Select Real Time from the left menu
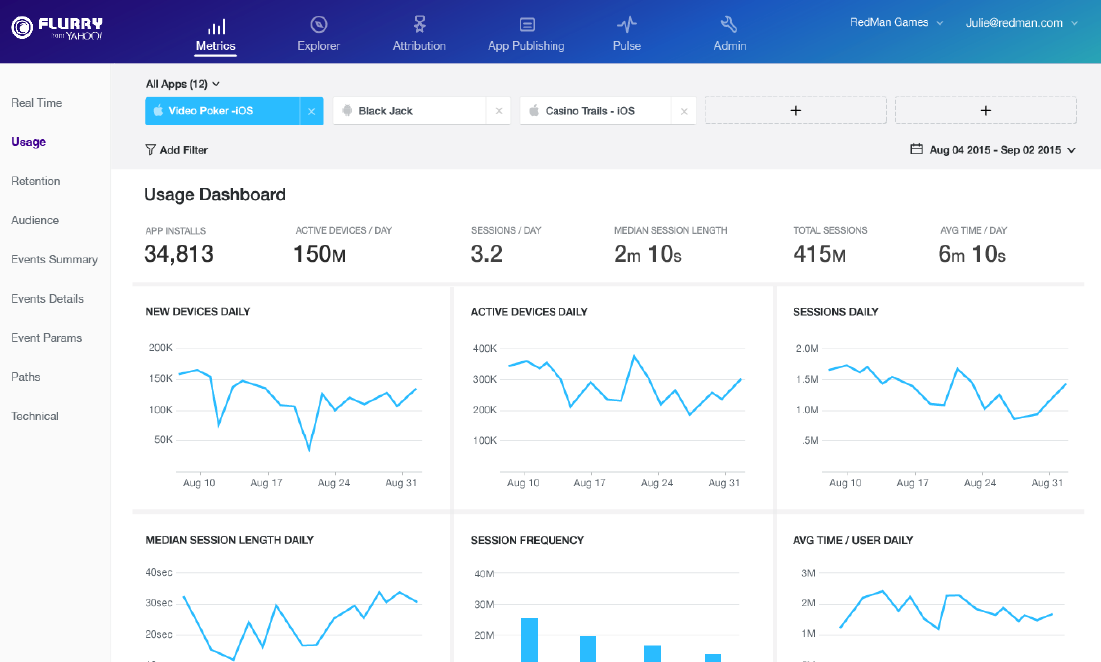Screen dimensions: 1101x662 tap(35, 103)
